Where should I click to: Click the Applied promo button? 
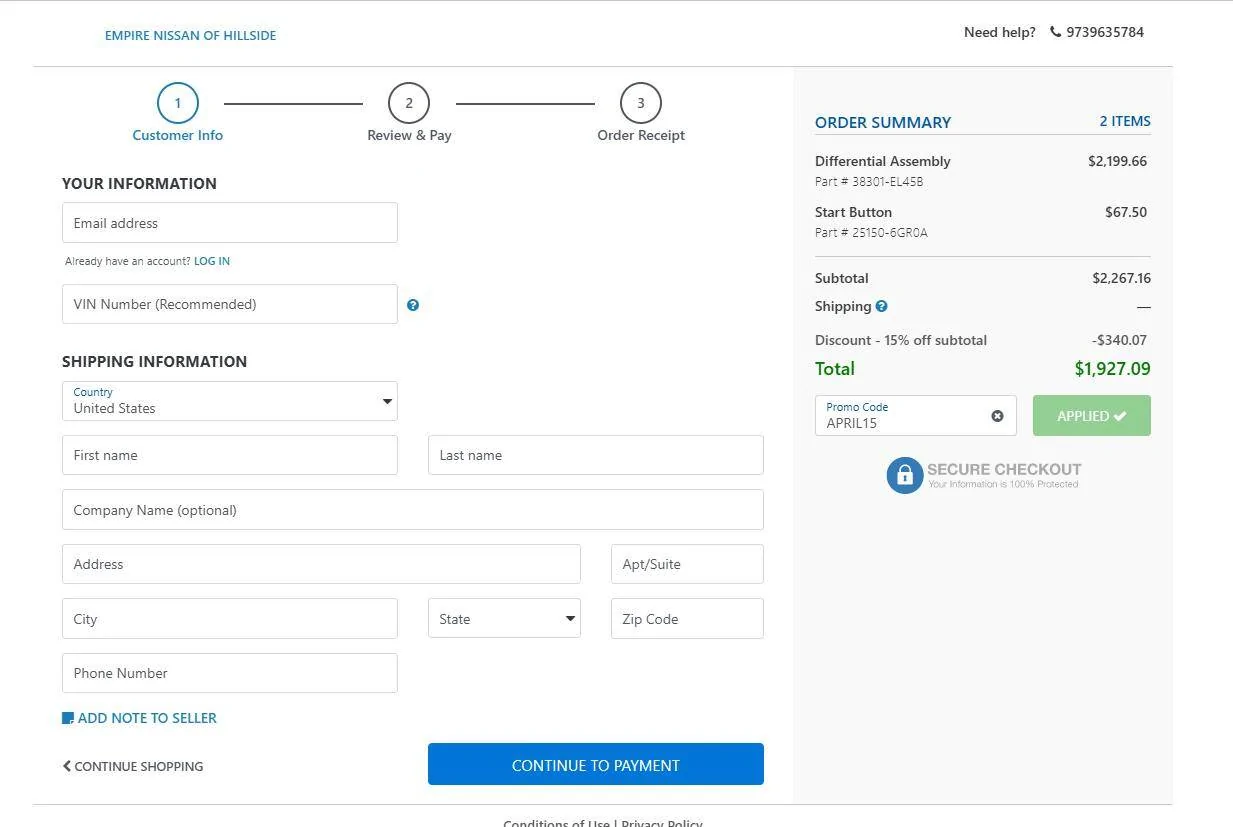(1092, 416)
